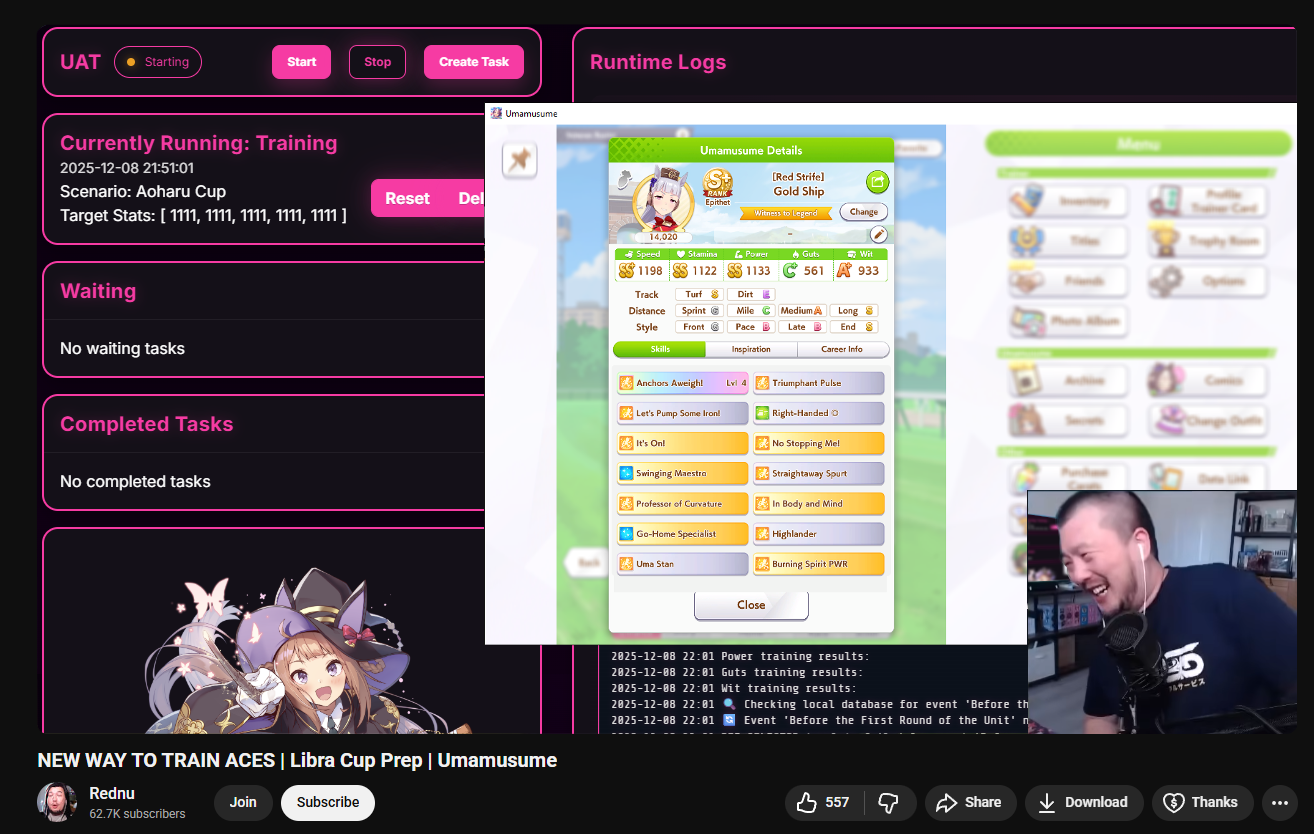Select the Anchors Aweigh! skill
Viewport: 1314px width, 834px height.
click(683, 383)
